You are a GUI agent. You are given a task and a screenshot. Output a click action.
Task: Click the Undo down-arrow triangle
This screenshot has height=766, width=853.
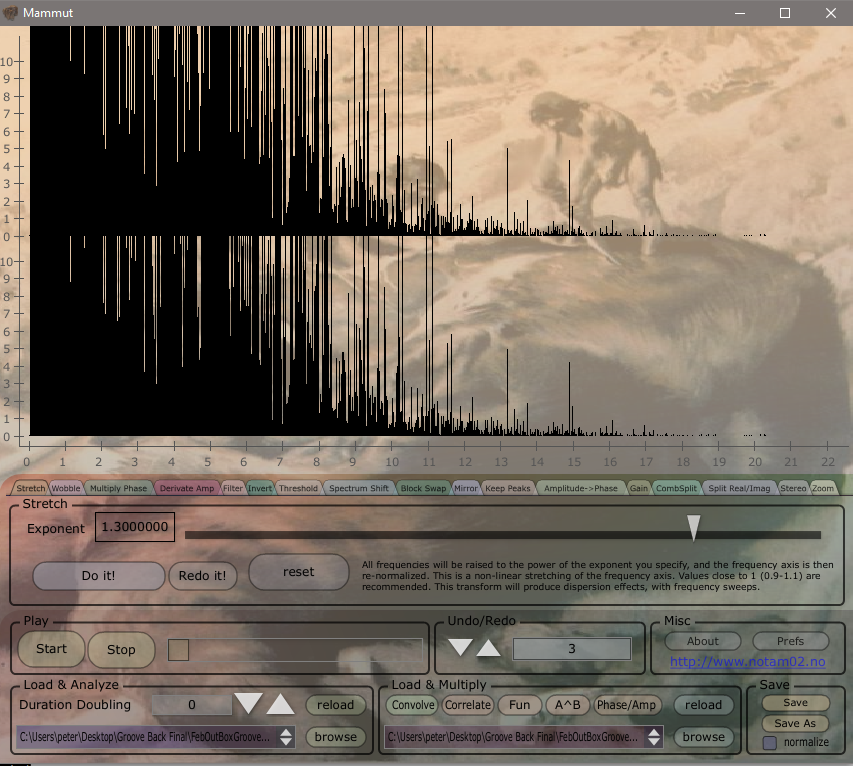[460, 647]
